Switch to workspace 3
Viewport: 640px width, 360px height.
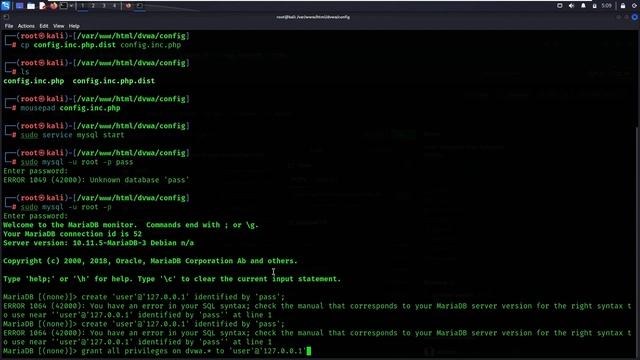pyautogui.click(x=104, y=6)
